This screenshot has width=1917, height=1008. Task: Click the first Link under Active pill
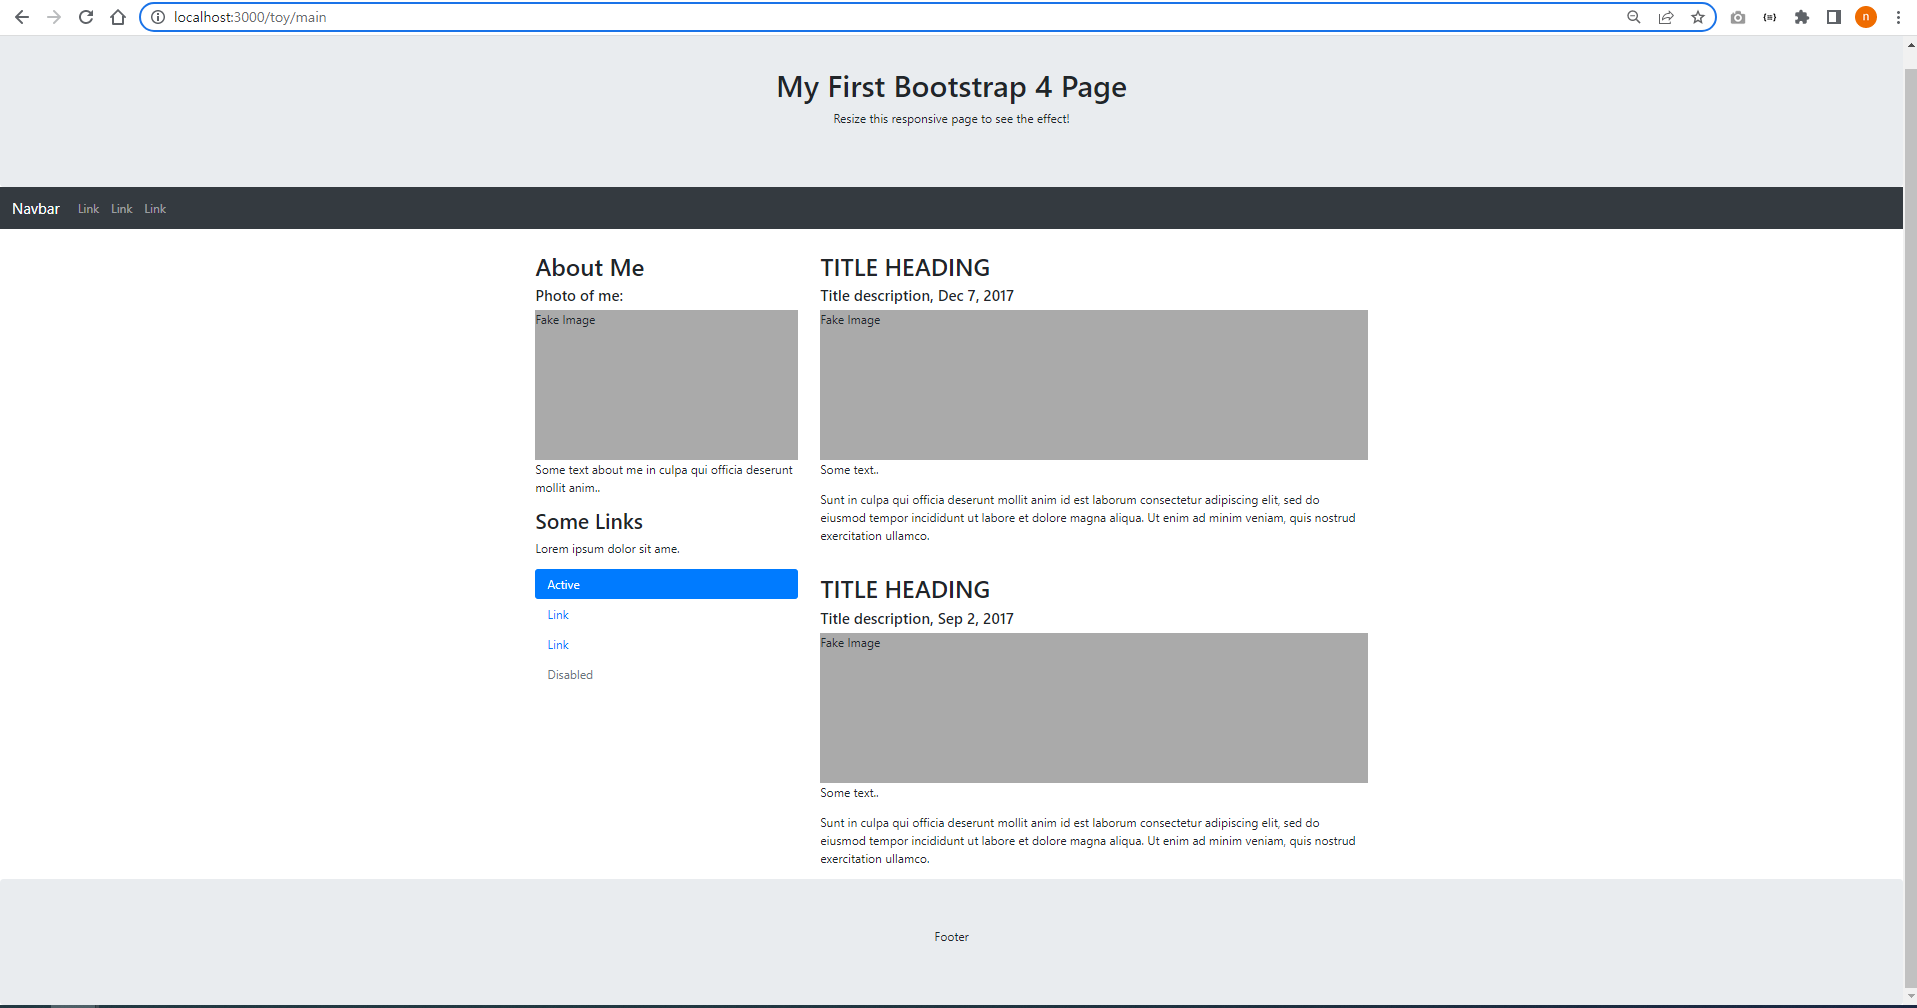click(x=558, y=615)
